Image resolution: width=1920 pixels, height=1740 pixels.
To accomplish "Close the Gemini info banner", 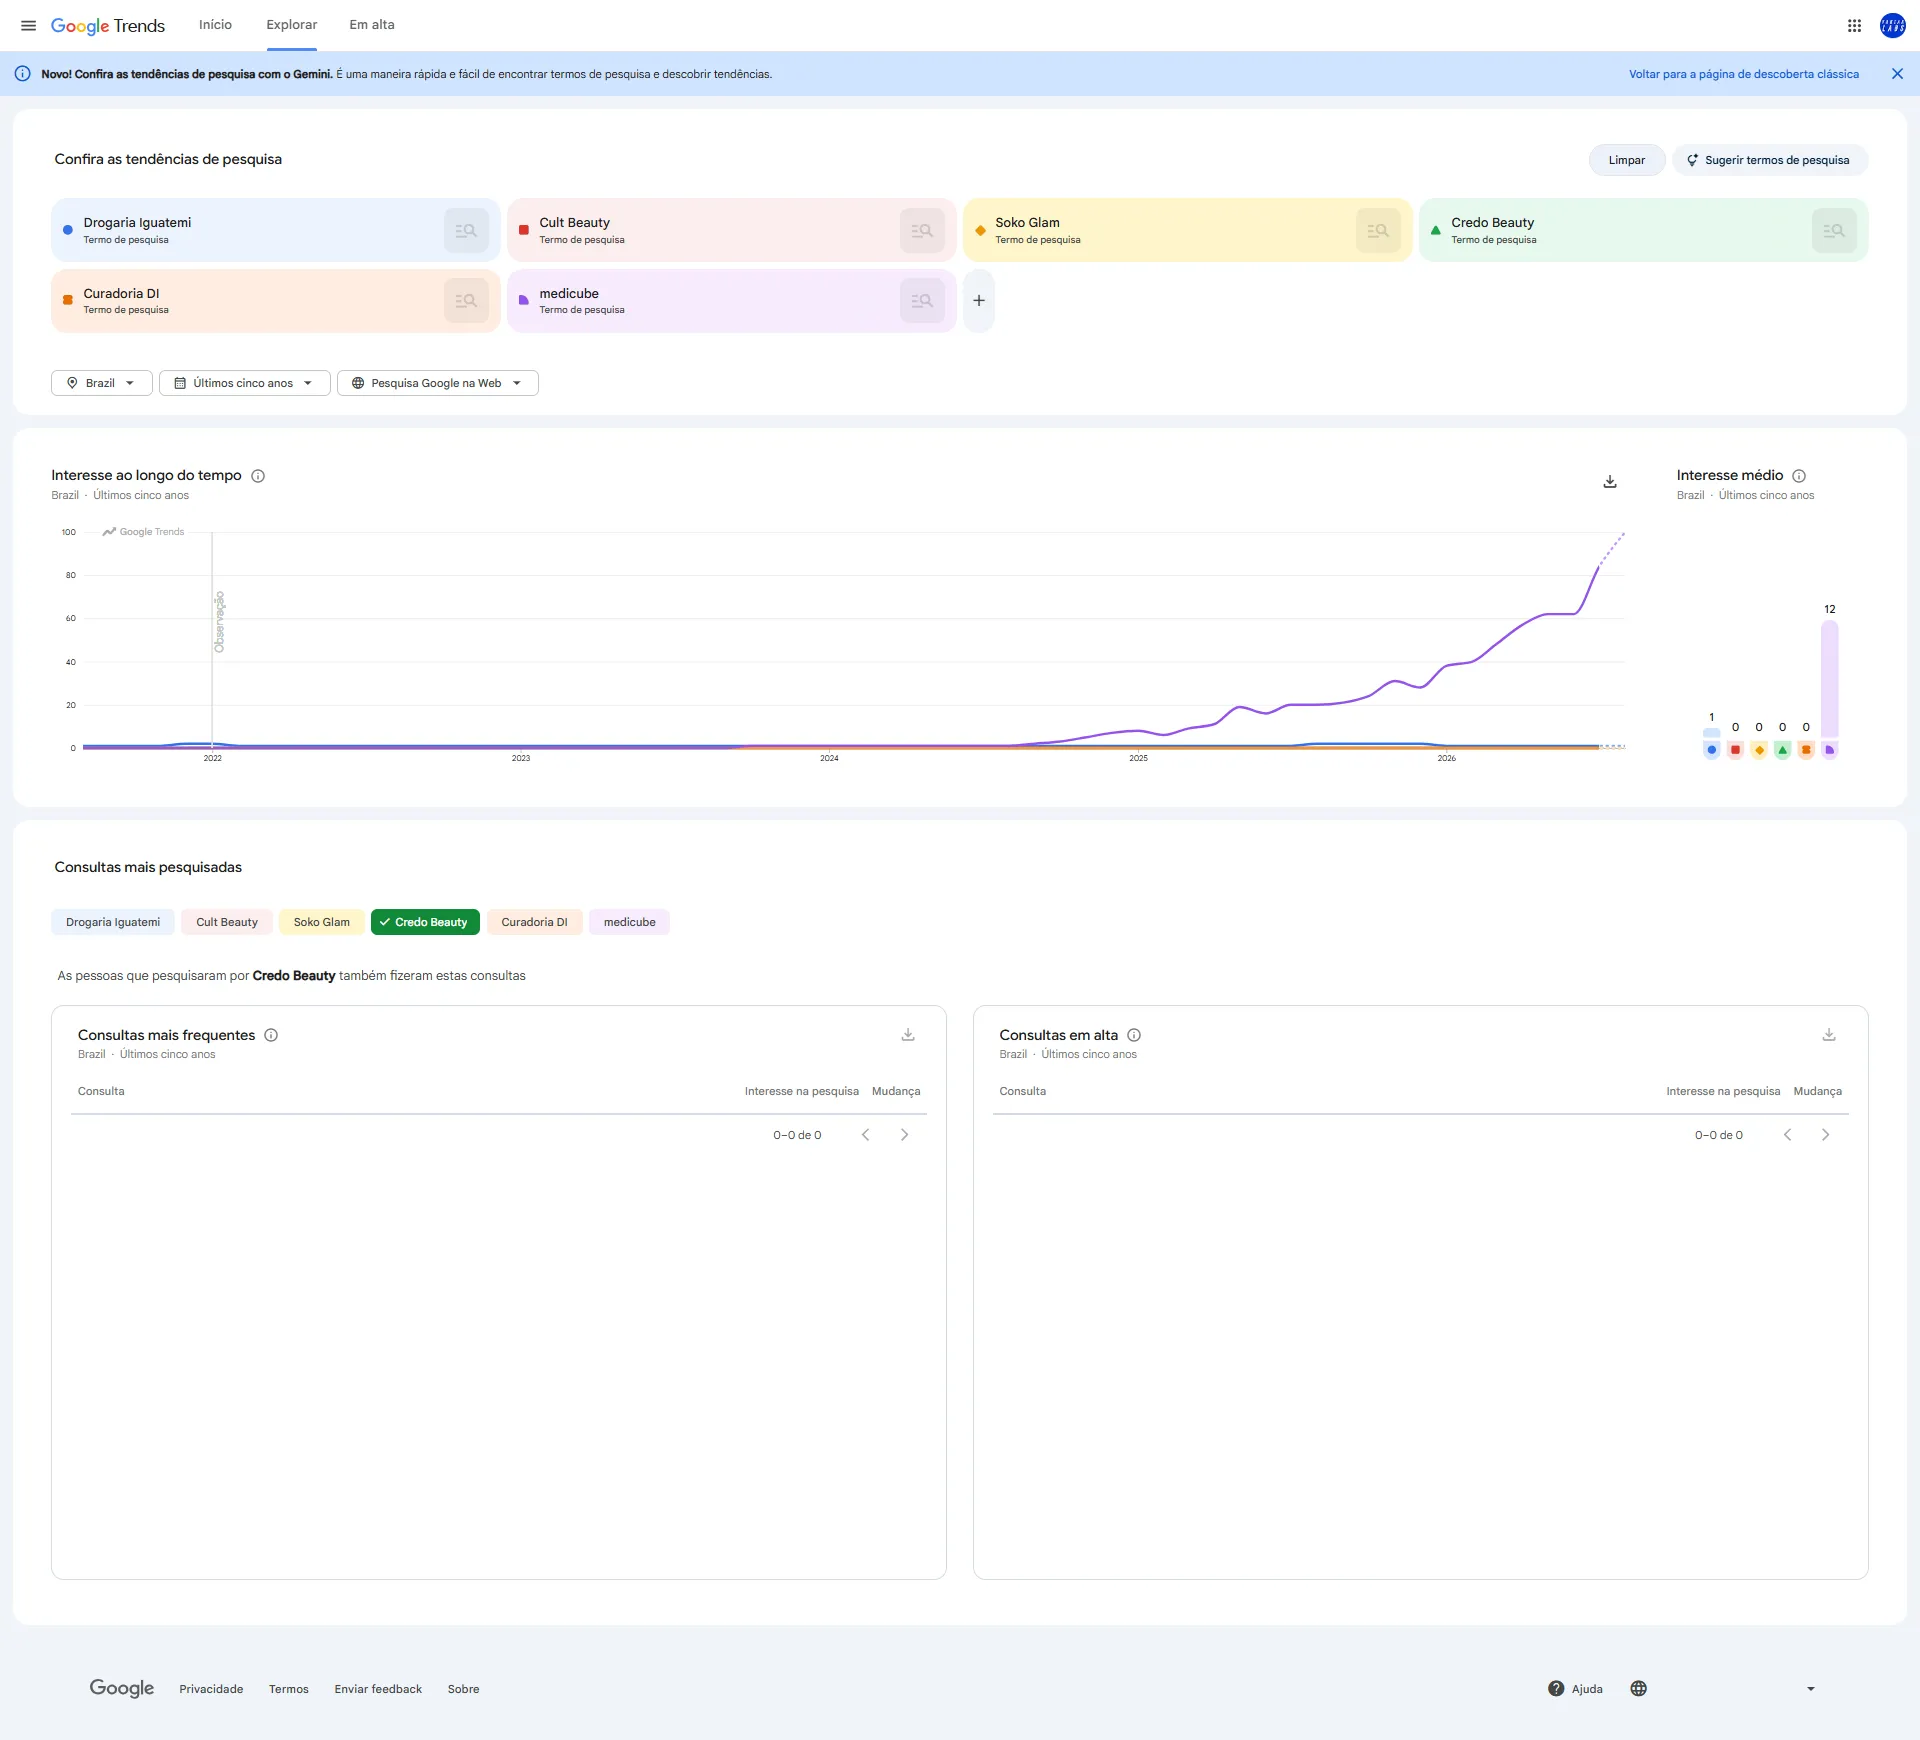I will point(1897,74).
